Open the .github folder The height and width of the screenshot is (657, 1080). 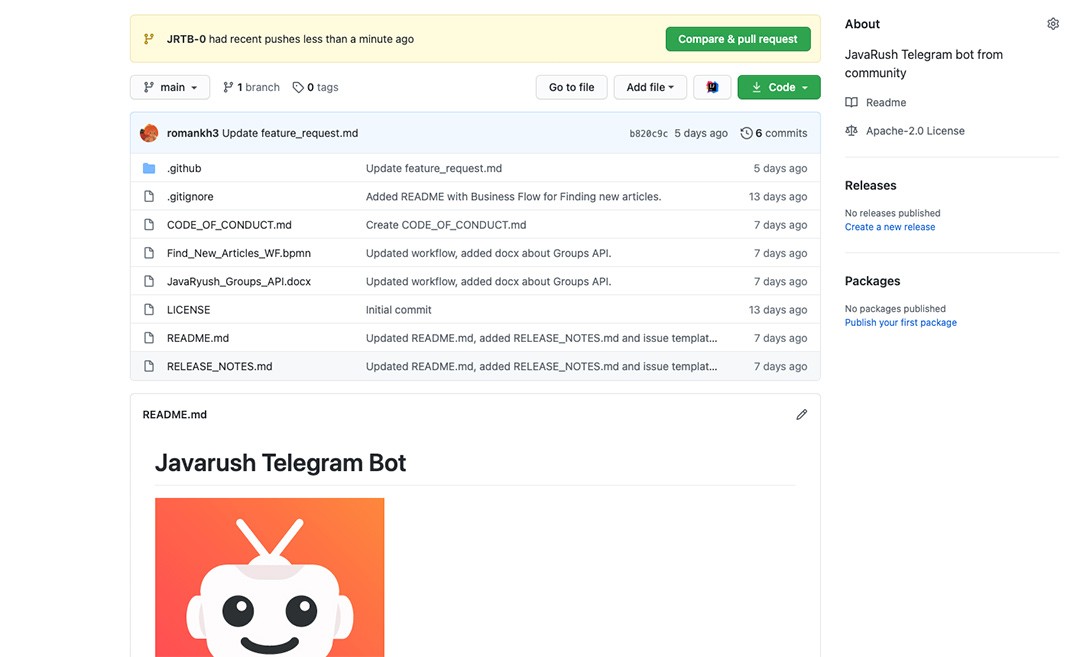(184, 168)
